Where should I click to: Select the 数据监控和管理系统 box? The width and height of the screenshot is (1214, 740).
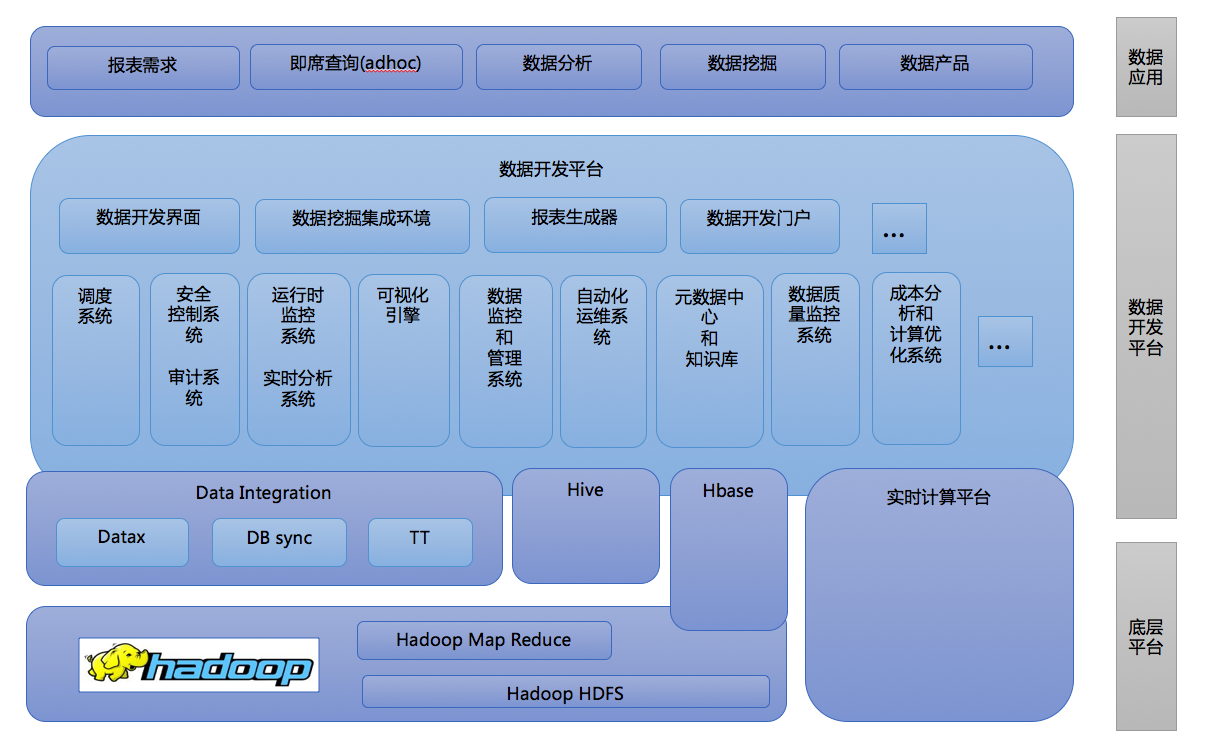505,361
